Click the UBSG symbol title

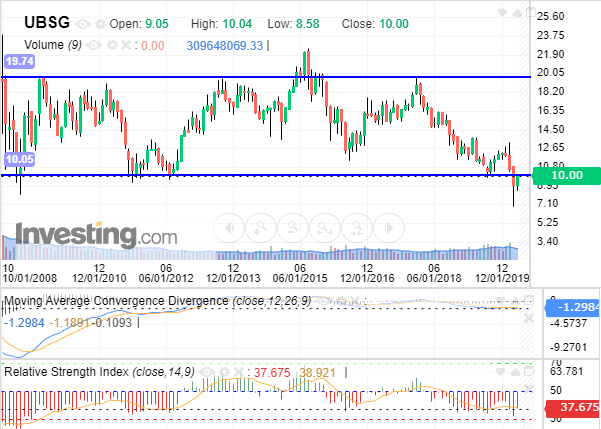(x=47, y=23)
